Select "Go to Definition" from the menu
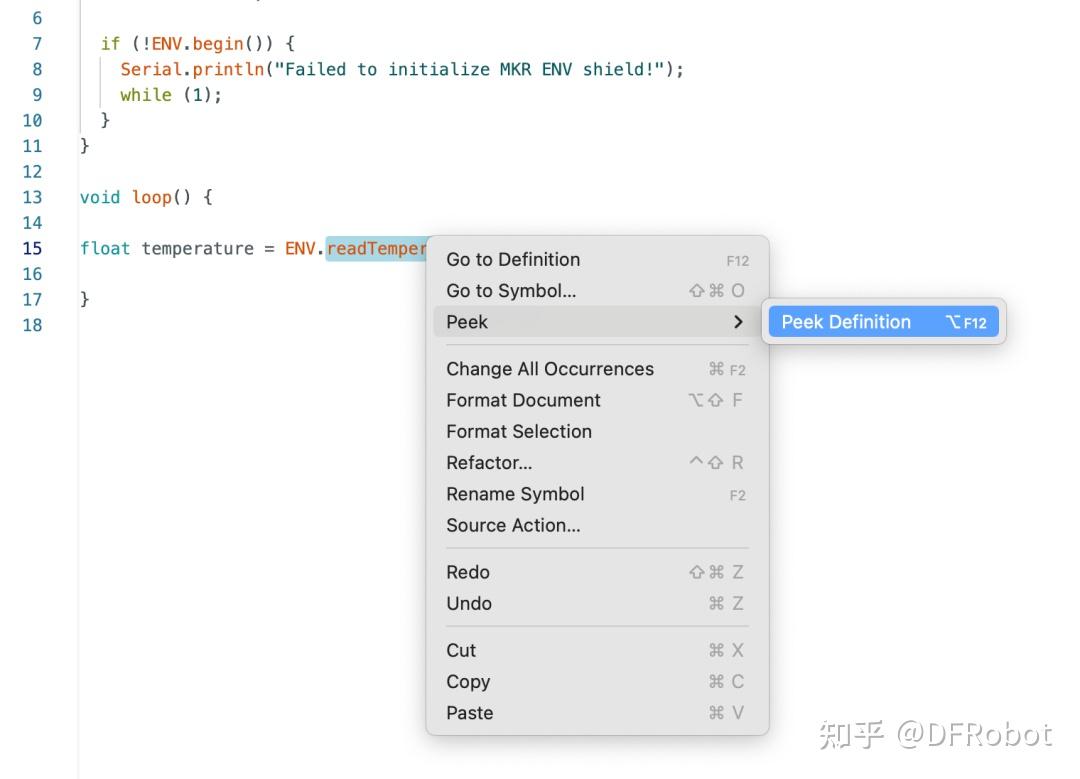Screen dimensions: 1080x779 click(x=512, y=259)
